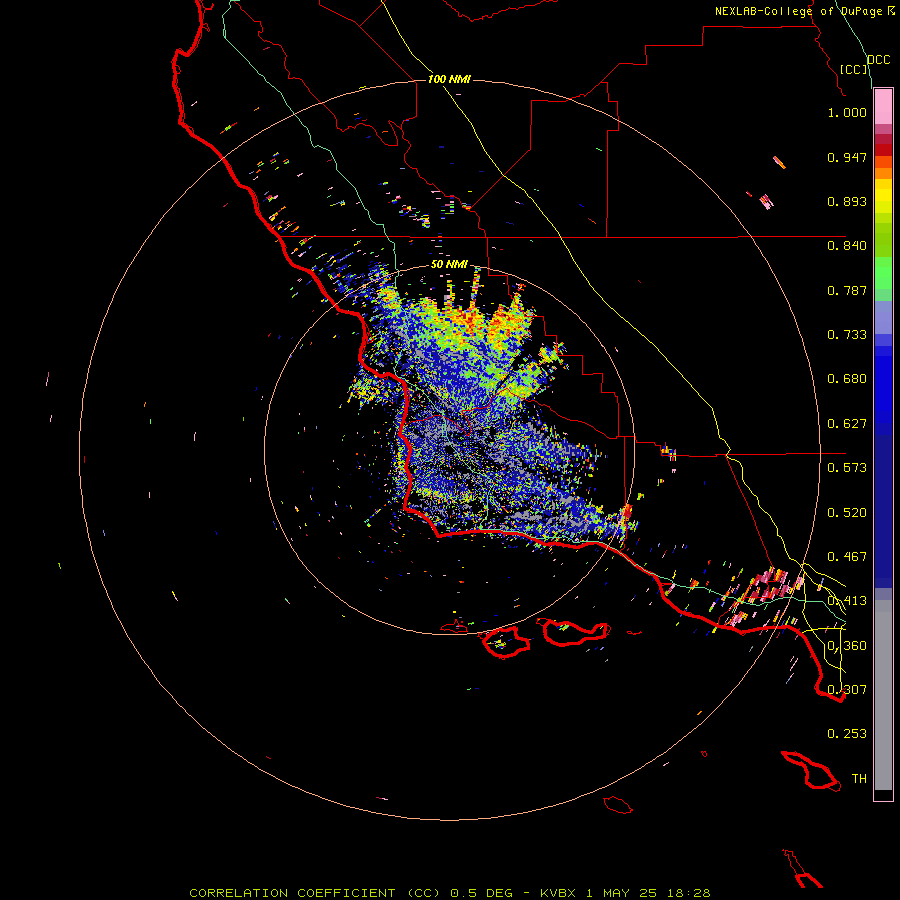Click the gray segment of the color scale
Viewport: 900px width, 900px height.
[x=883, y=695]
